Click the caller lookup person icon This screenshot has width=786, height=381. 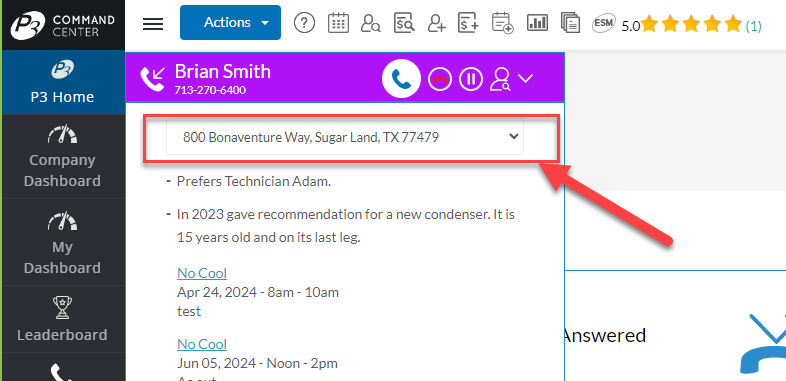coord(501,79)
